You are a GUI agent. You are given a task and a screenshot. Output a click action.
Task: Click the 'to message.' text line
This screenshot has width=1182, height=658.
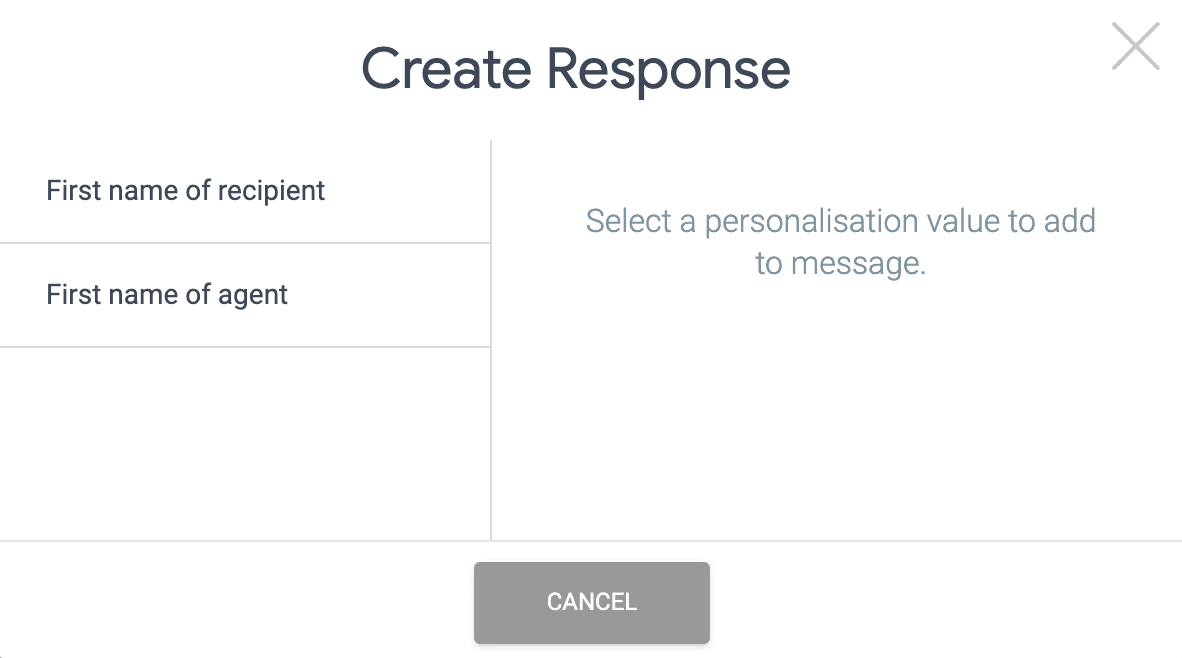(x=841, y=263)
